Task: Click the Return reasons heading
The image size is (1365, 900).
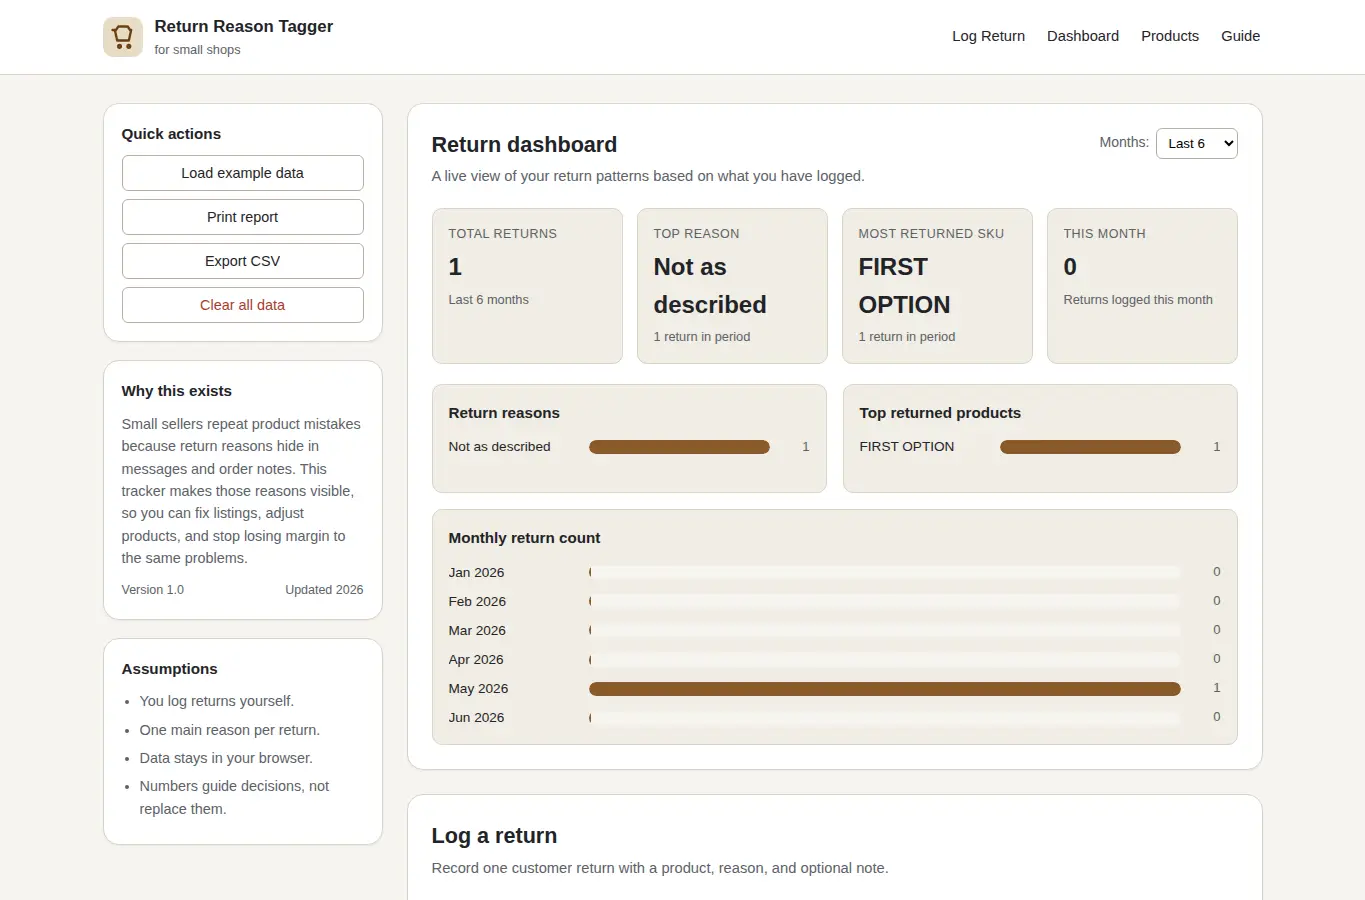Action: pyautogui.click(x=504, y=413)
